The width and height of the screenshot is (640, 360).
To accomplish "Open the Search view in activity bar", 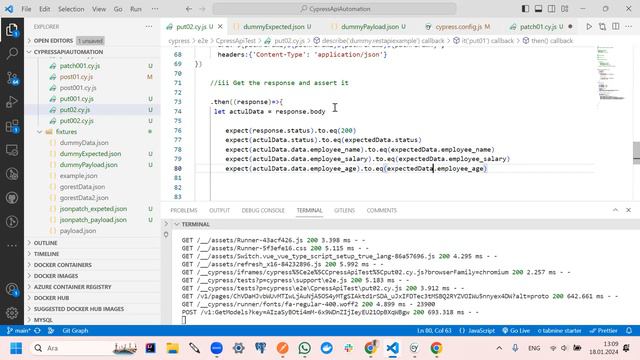I will pos(12,53).
